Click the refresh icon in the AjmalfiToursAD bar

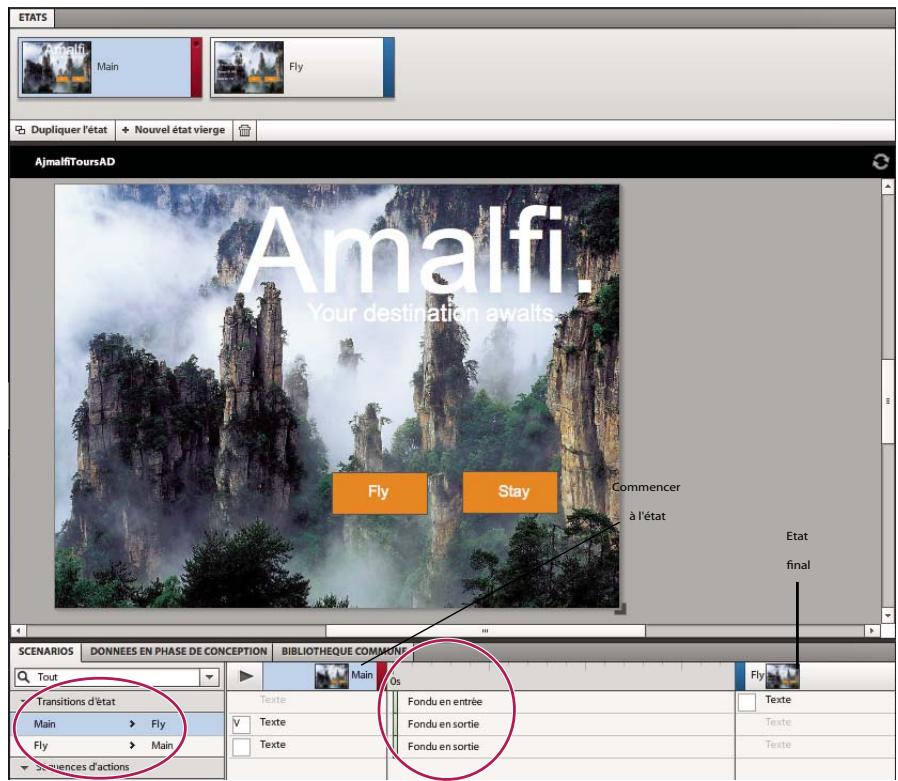(880, 161)
